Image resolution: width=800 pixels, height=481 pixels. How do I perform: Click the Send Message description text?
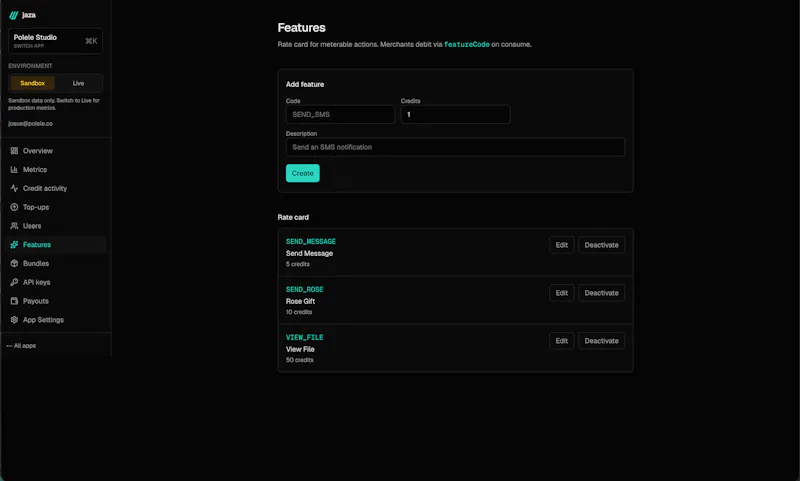tap(309, 254)
